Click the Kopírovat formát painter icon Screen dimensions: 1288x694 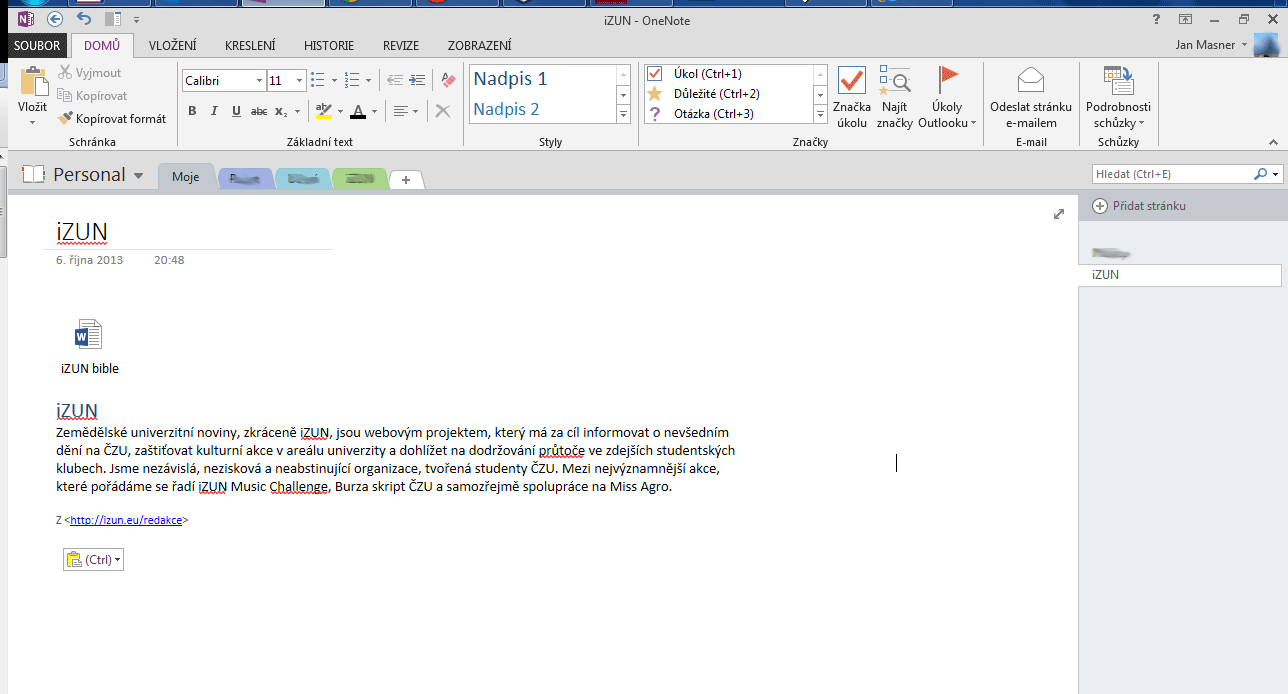(66, 119)
